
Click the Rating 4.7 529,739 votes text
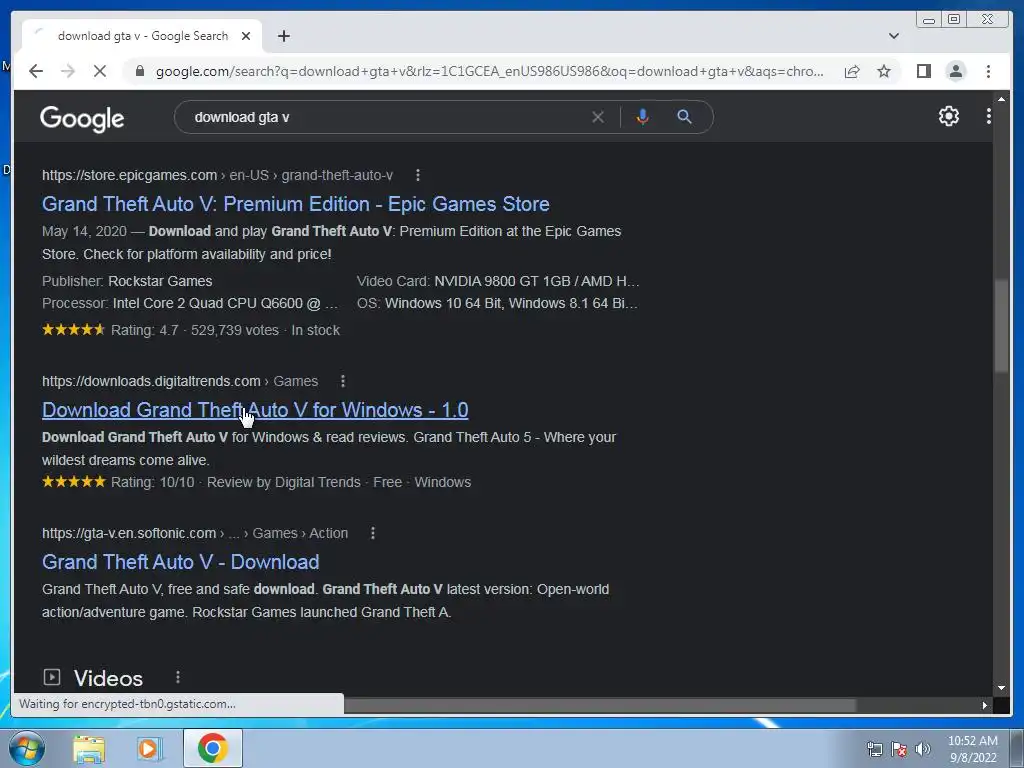[195, 330]
